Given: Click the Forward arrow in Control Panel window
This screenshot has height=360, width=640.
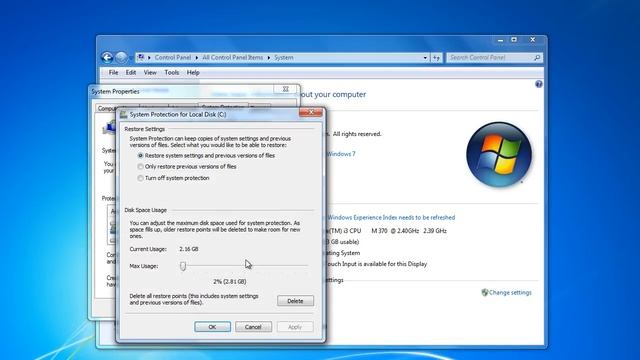Looking at the screenshot, I should coord(121,58).
